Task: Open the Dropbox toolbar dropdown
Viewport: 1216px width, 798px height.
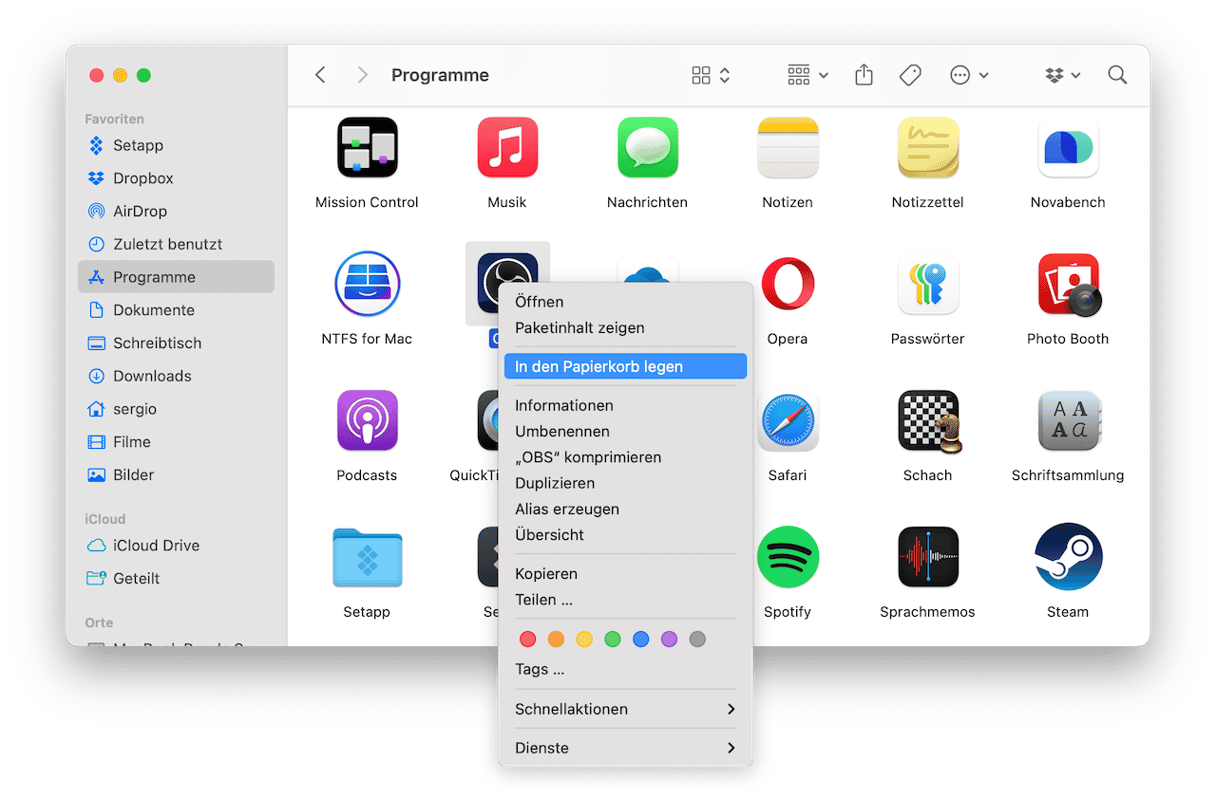Action: [1062, 75]
